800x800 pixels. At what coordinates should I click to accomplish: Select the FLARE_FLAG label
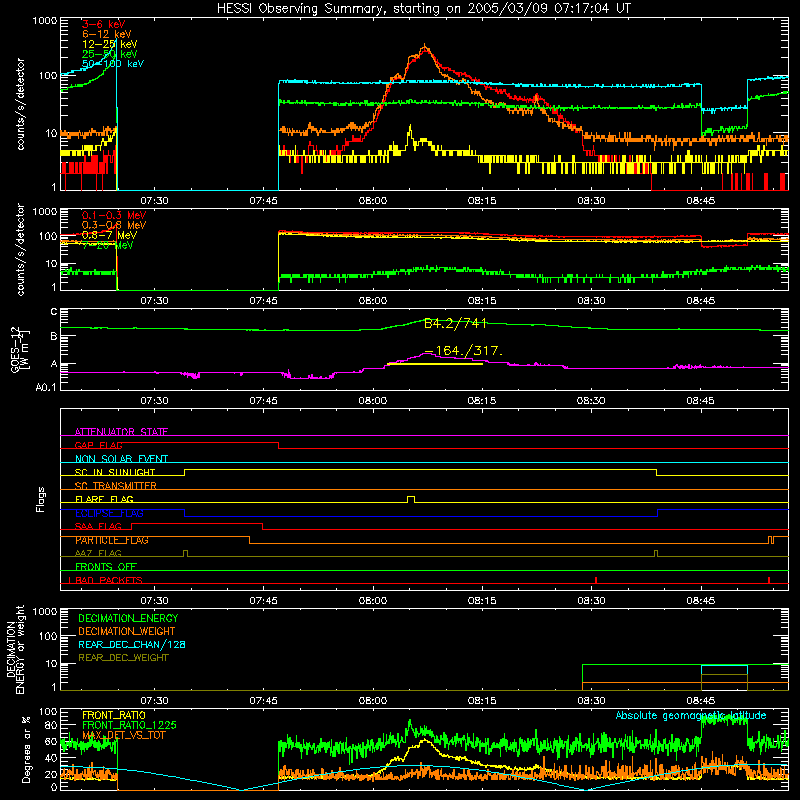click(104, 499)
